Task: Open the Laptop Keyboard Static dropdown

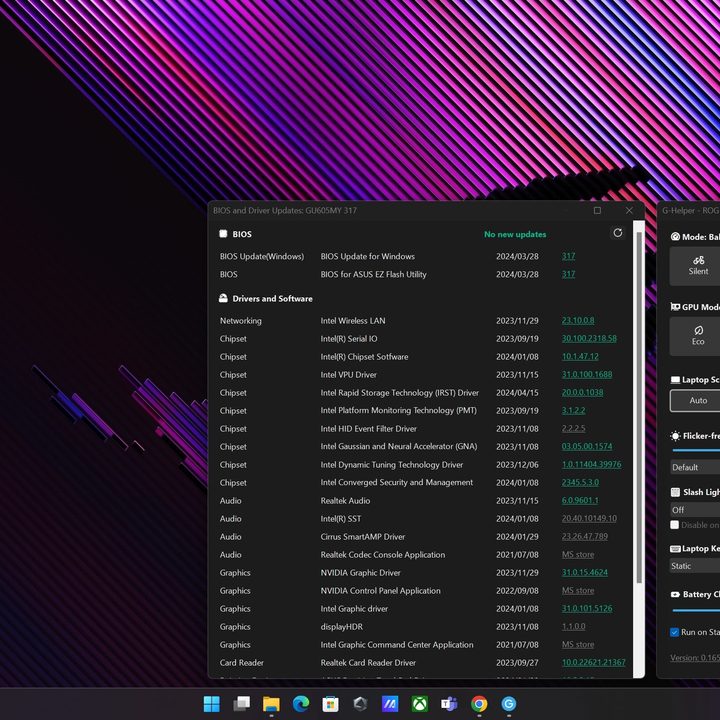Action: point(695,566)
